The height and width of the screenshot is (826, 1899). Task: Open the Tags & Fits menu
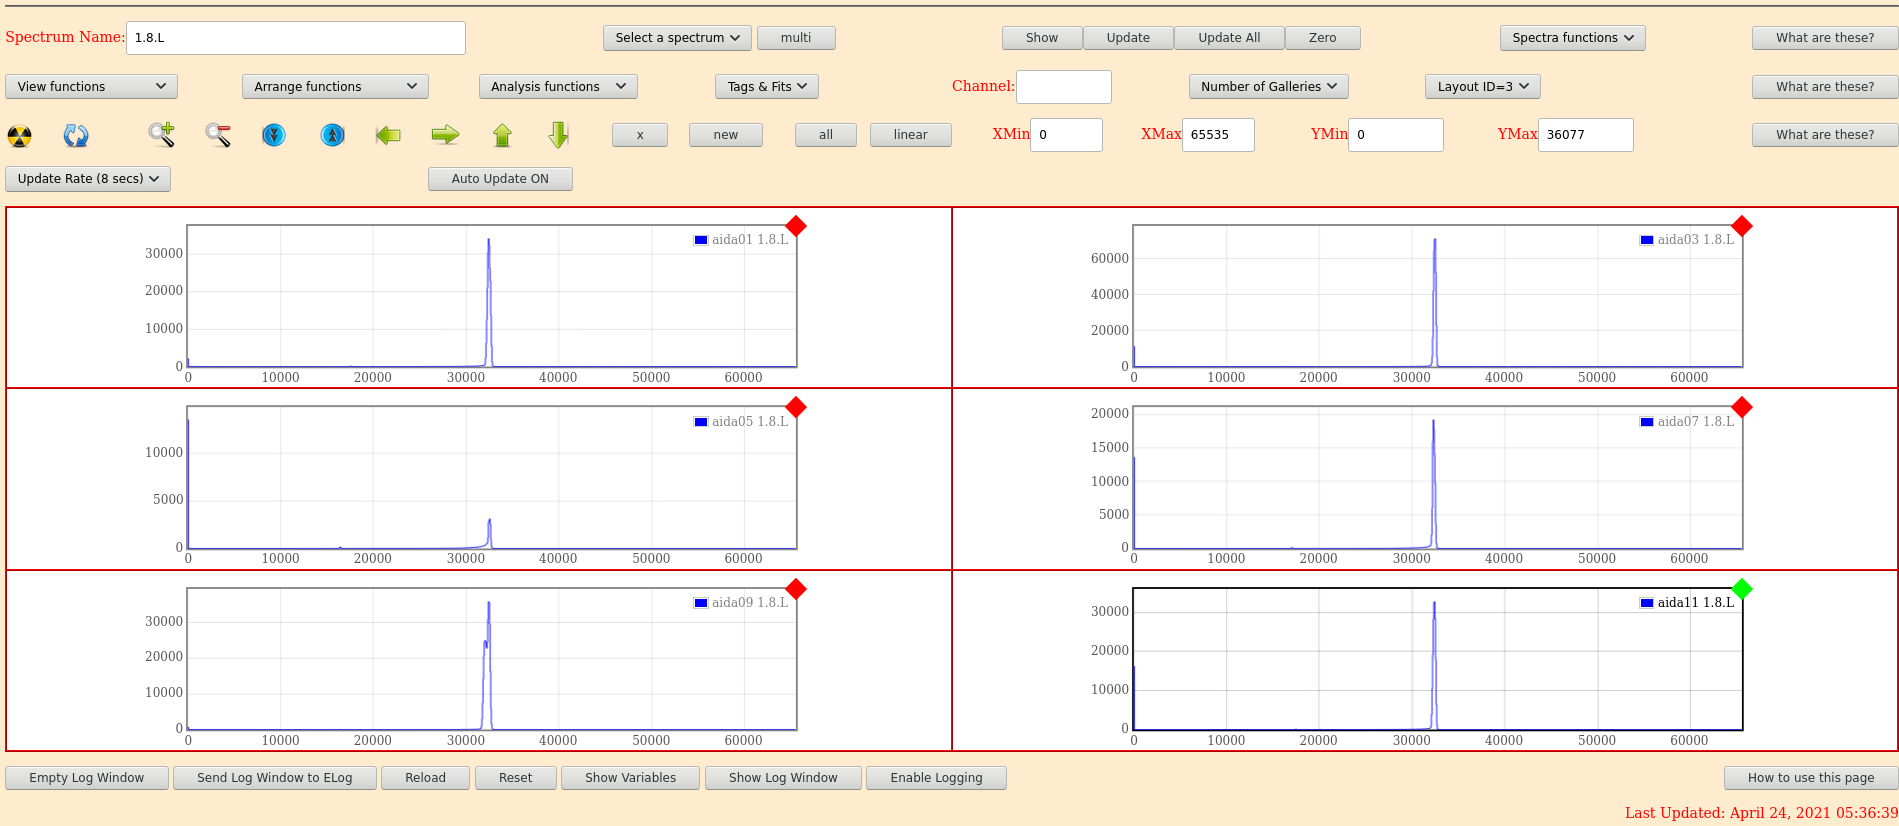[x=767, y=87]
